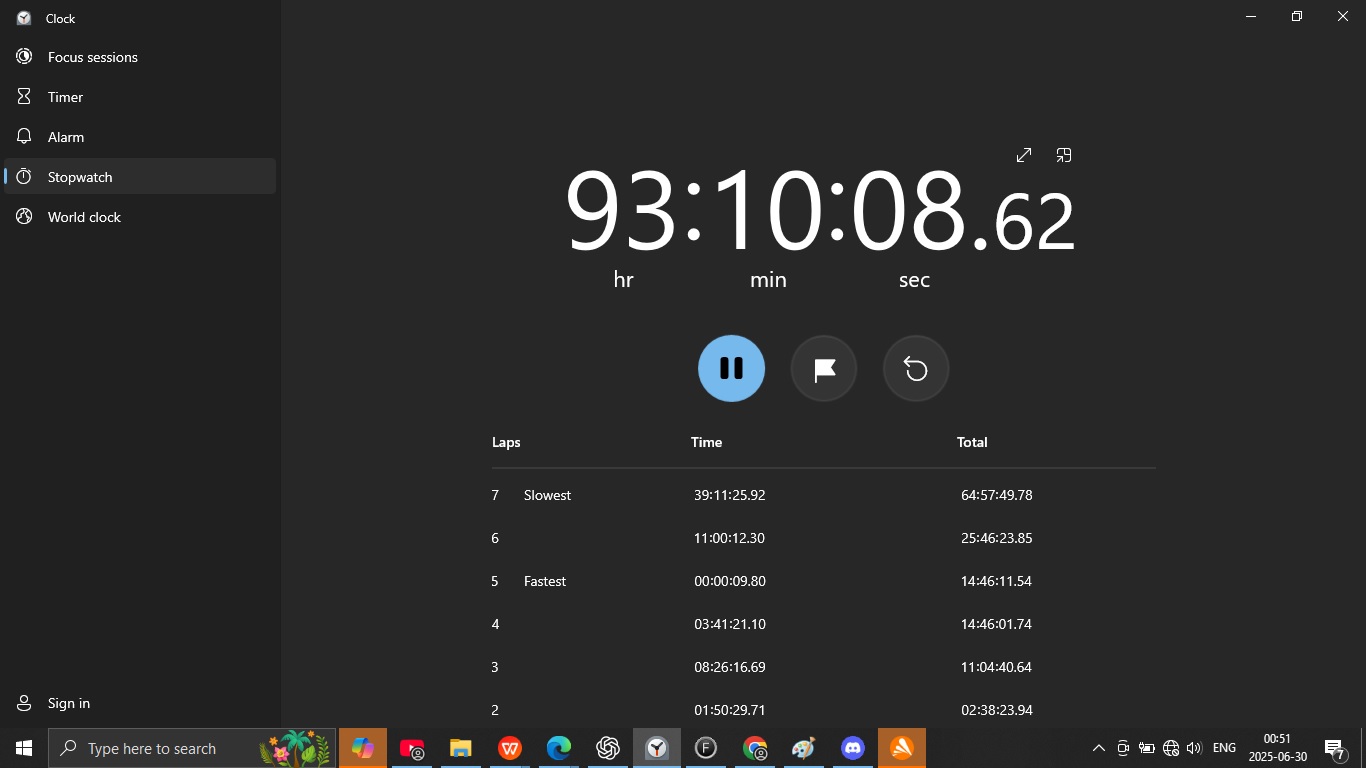Click lap time 03:41:21.10
Screen dimensions: 1366x768
pos(730,624)
